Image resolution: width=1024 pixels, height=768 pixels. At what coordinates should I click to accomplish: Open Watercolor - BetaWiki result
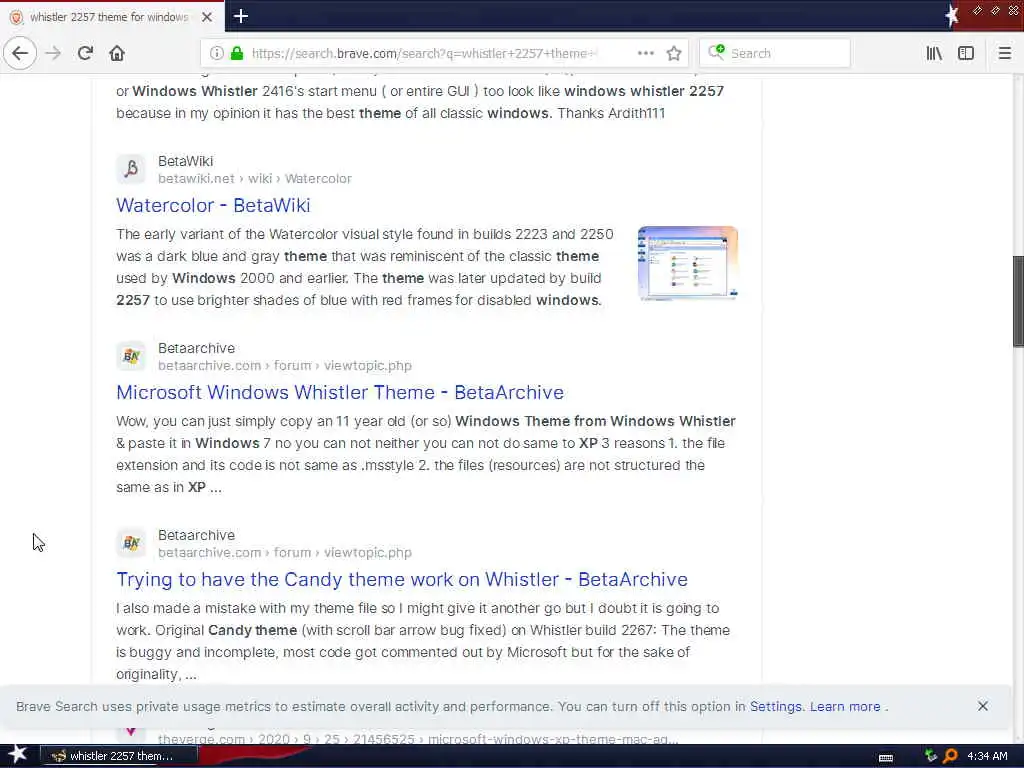(213, 205)
